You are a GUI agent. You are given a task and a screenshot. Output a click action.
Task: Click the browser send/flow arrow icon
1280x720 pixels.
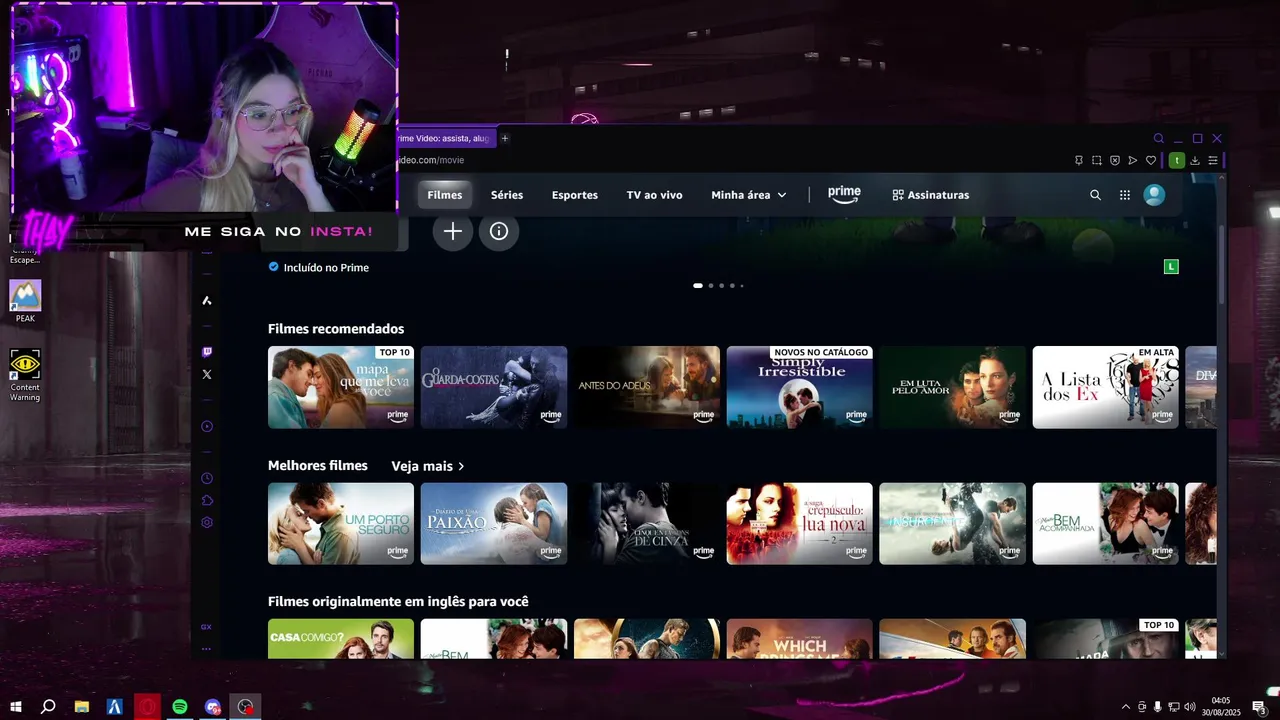pyautogui.click(x=1133, y=160)
